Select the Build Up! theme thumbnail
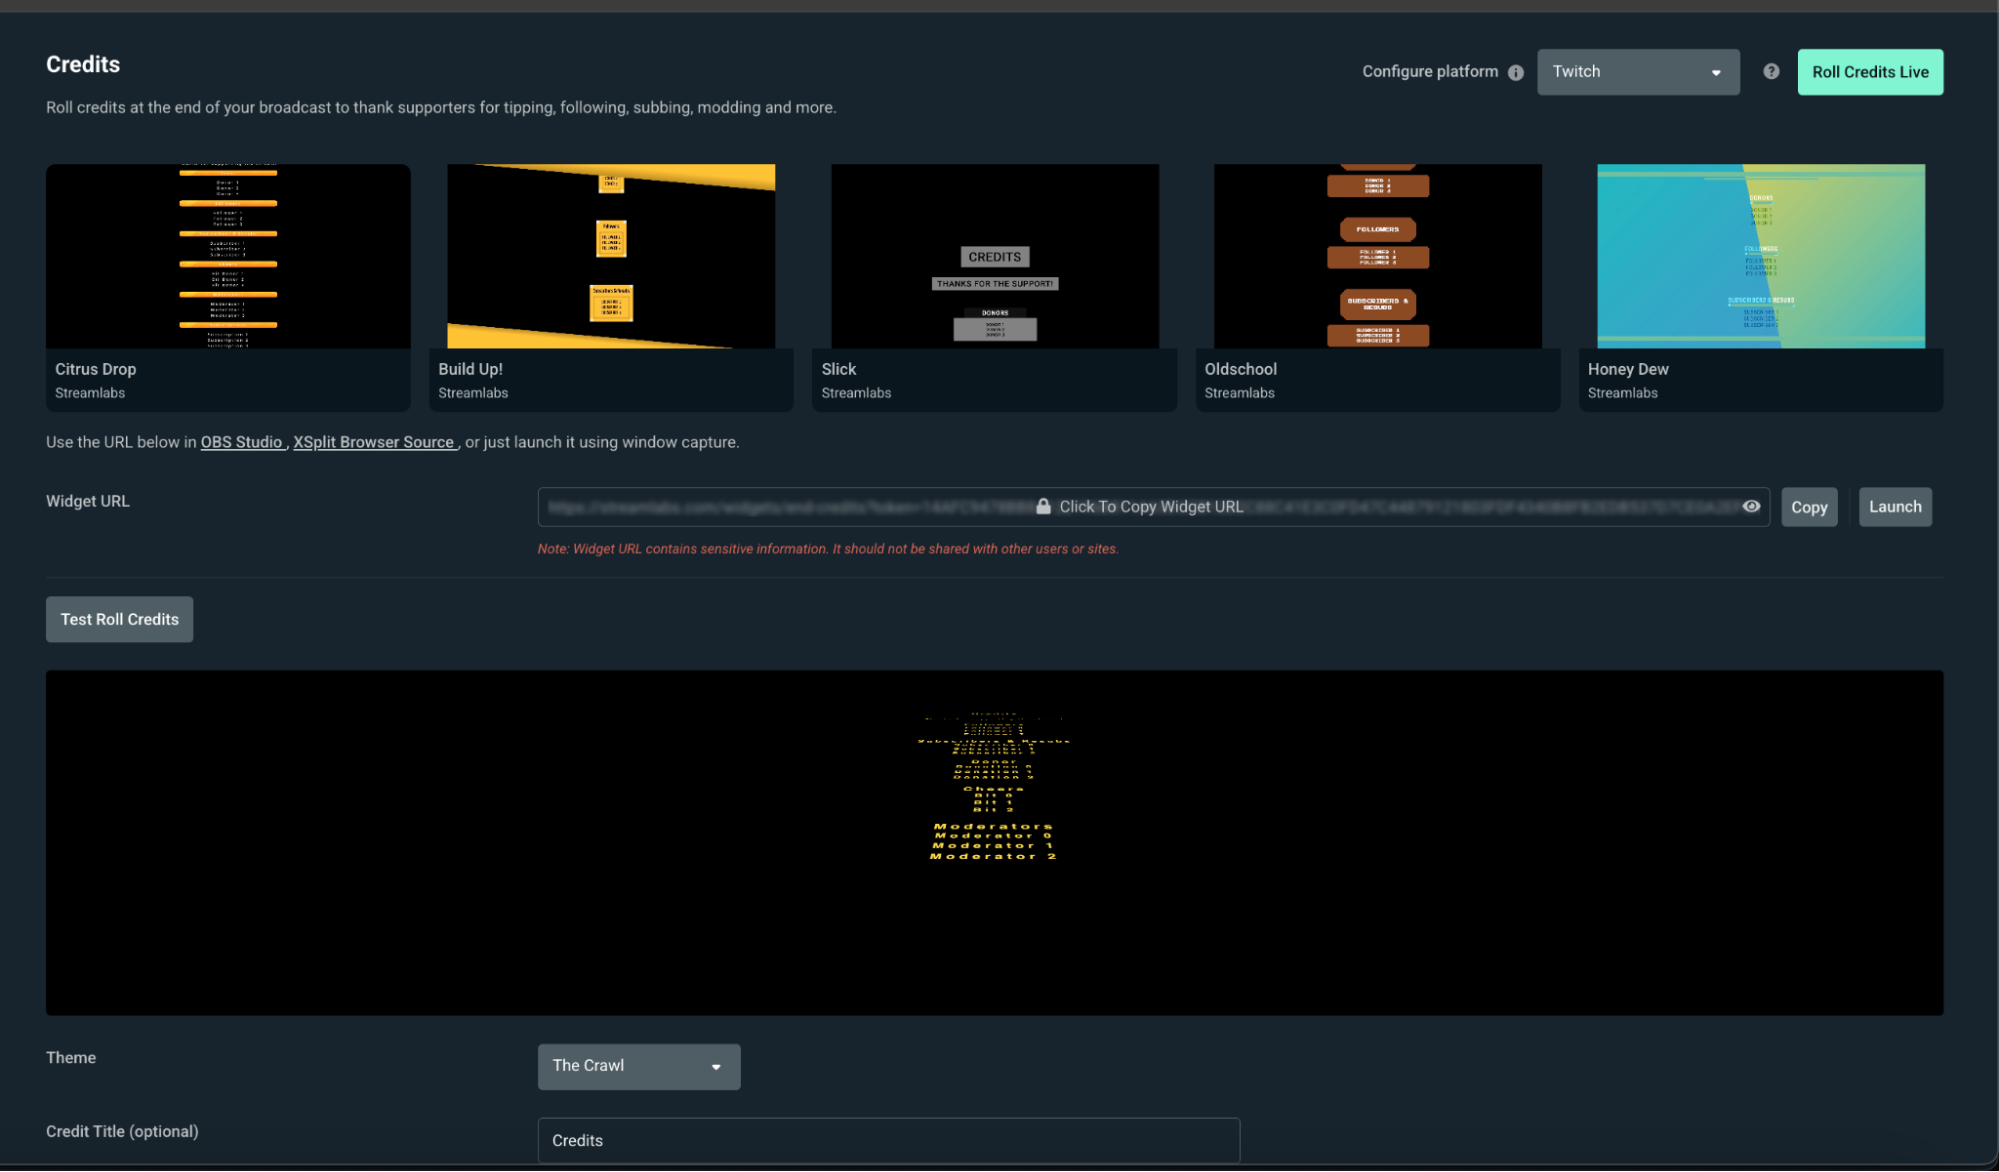This screenshot has height=1172, width=1999. pos(610,256)
